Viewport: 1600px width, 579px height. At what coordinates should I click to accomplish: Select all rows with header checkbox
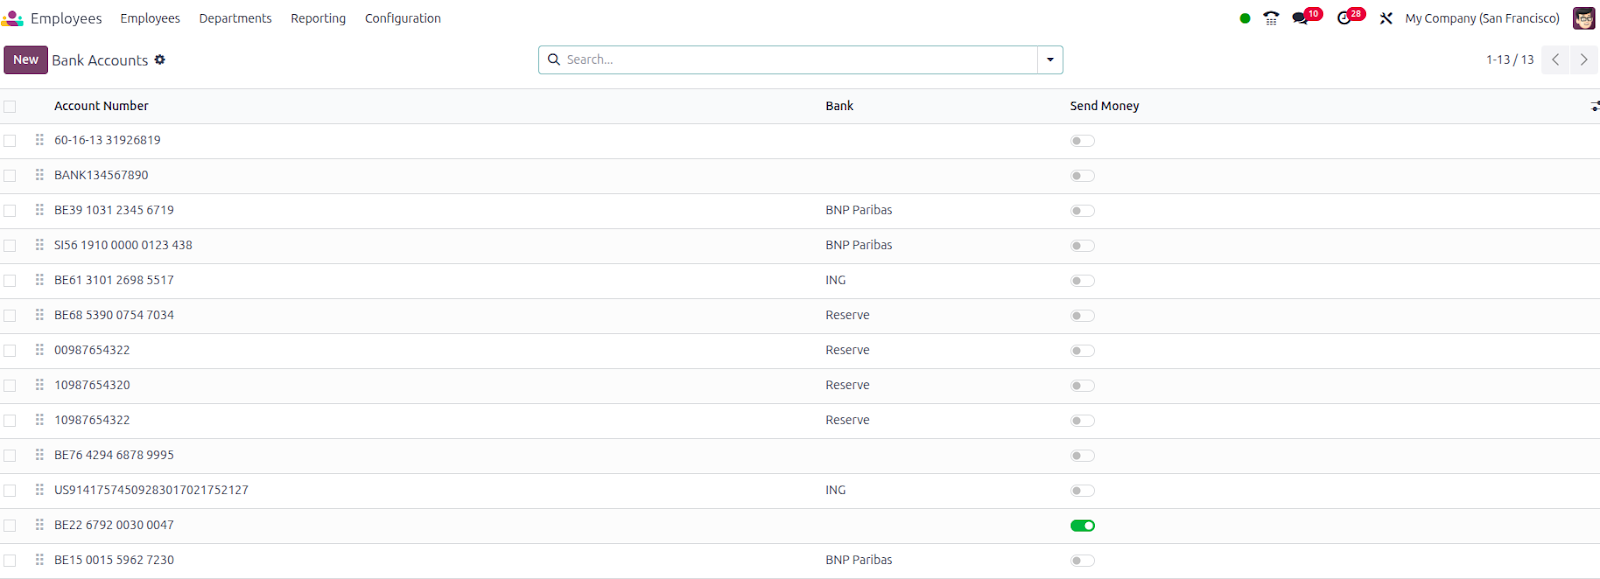(x=10, y=106)
